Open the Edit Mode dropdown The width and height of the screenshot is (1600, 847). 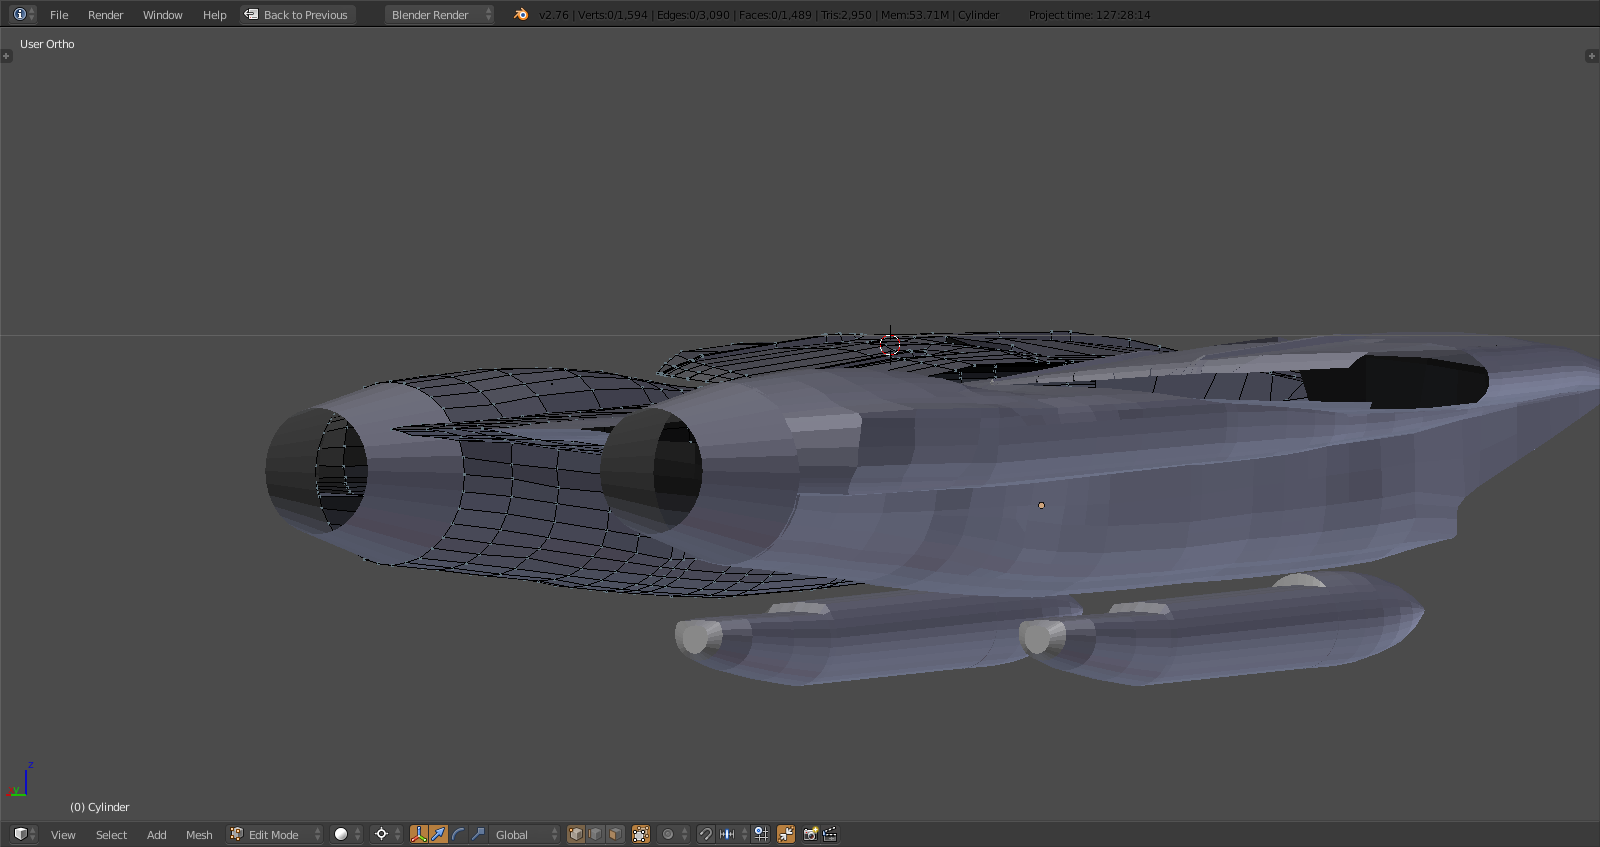(275, 834)
